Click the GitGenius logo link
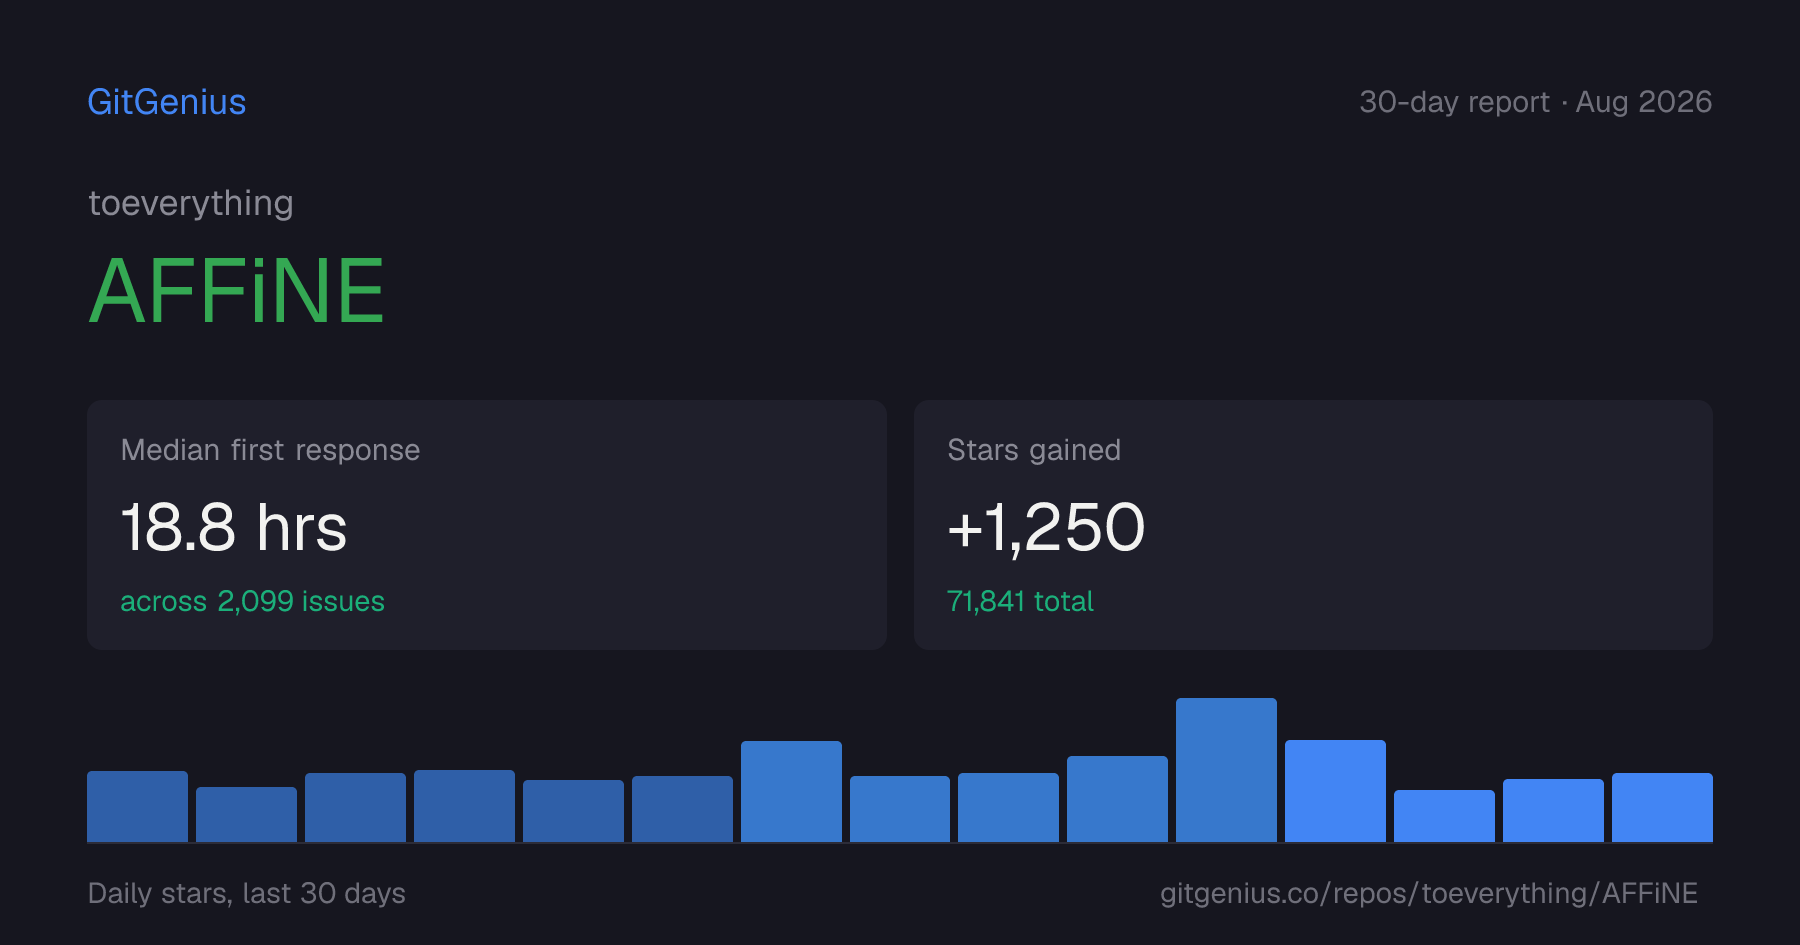 167,102
